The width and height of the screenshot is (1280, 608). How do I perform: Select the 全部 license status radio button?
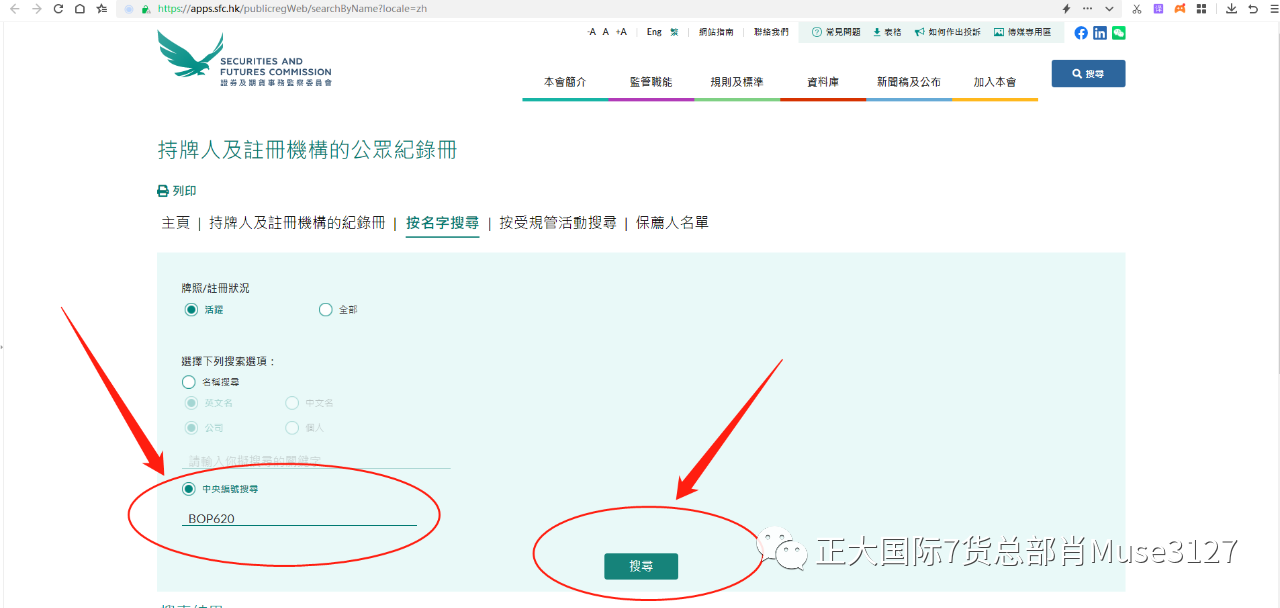click(325, 310)
